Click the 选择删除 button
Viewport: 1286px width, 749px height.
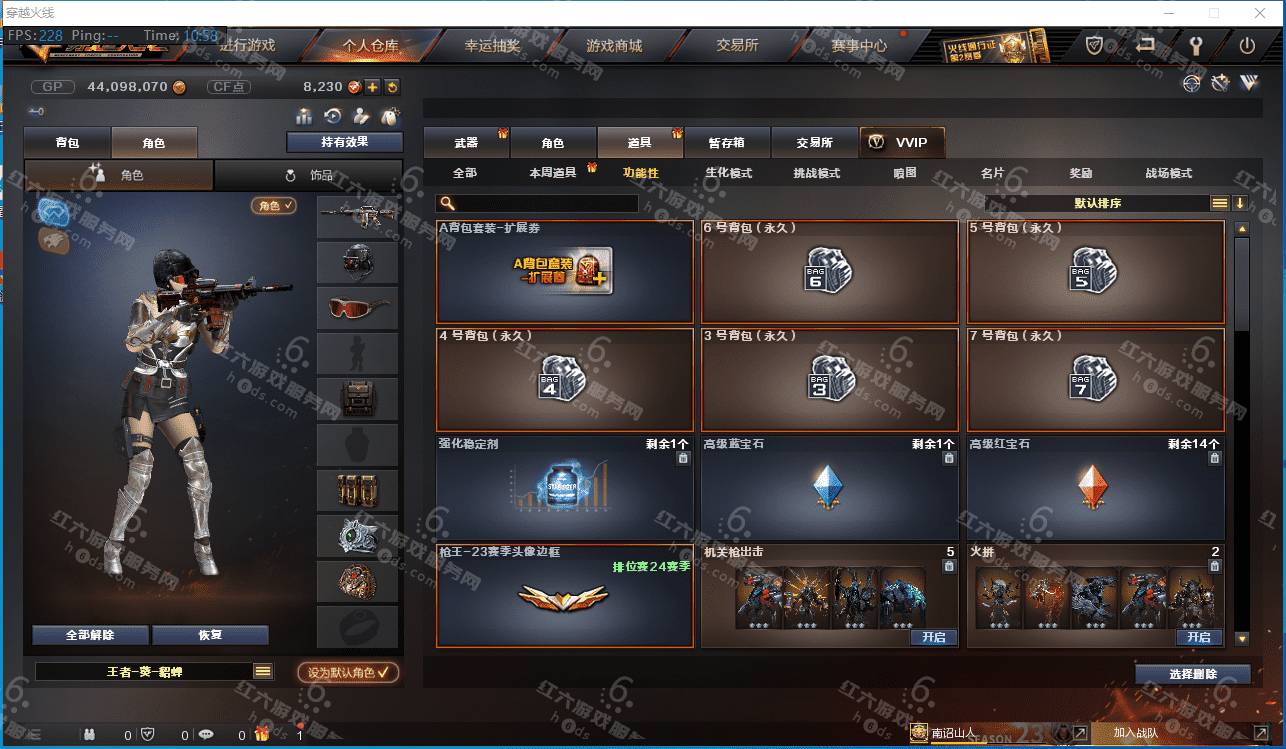click(1193, 674)
